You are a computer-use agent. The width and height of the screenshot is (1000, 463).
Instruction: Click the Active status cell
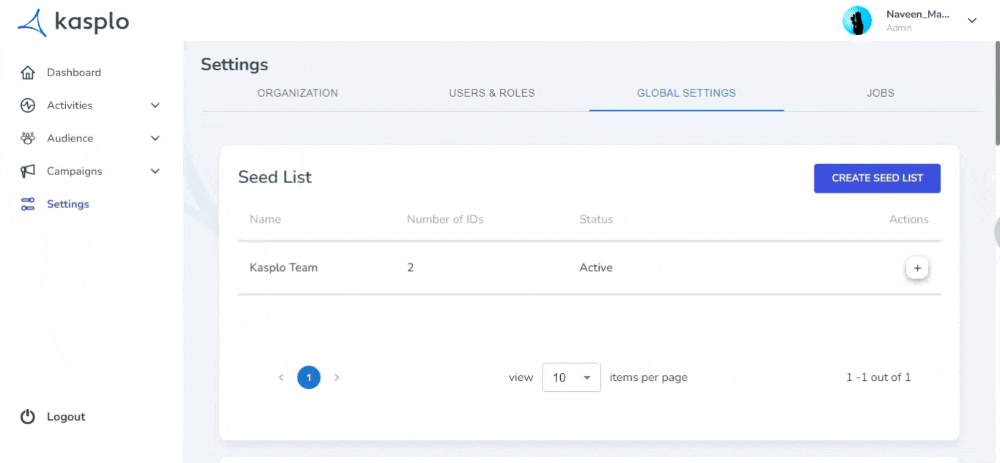click(596, 268)
